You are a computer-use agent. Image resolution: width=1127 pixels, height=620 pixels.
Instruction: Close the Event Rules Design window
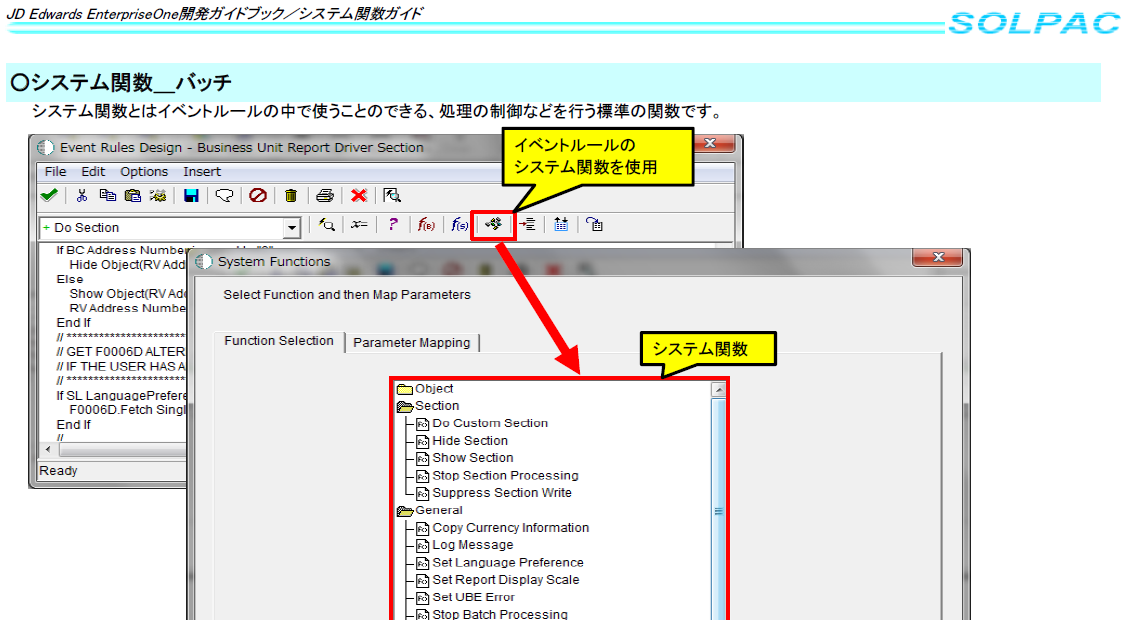tap(711, 143)
